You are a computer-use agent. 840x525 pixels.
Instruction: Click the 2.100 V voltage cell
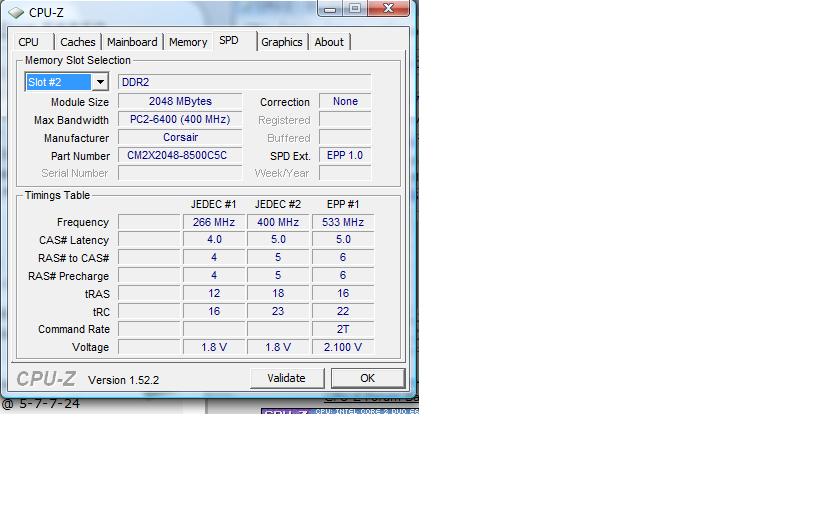point(343,347)
